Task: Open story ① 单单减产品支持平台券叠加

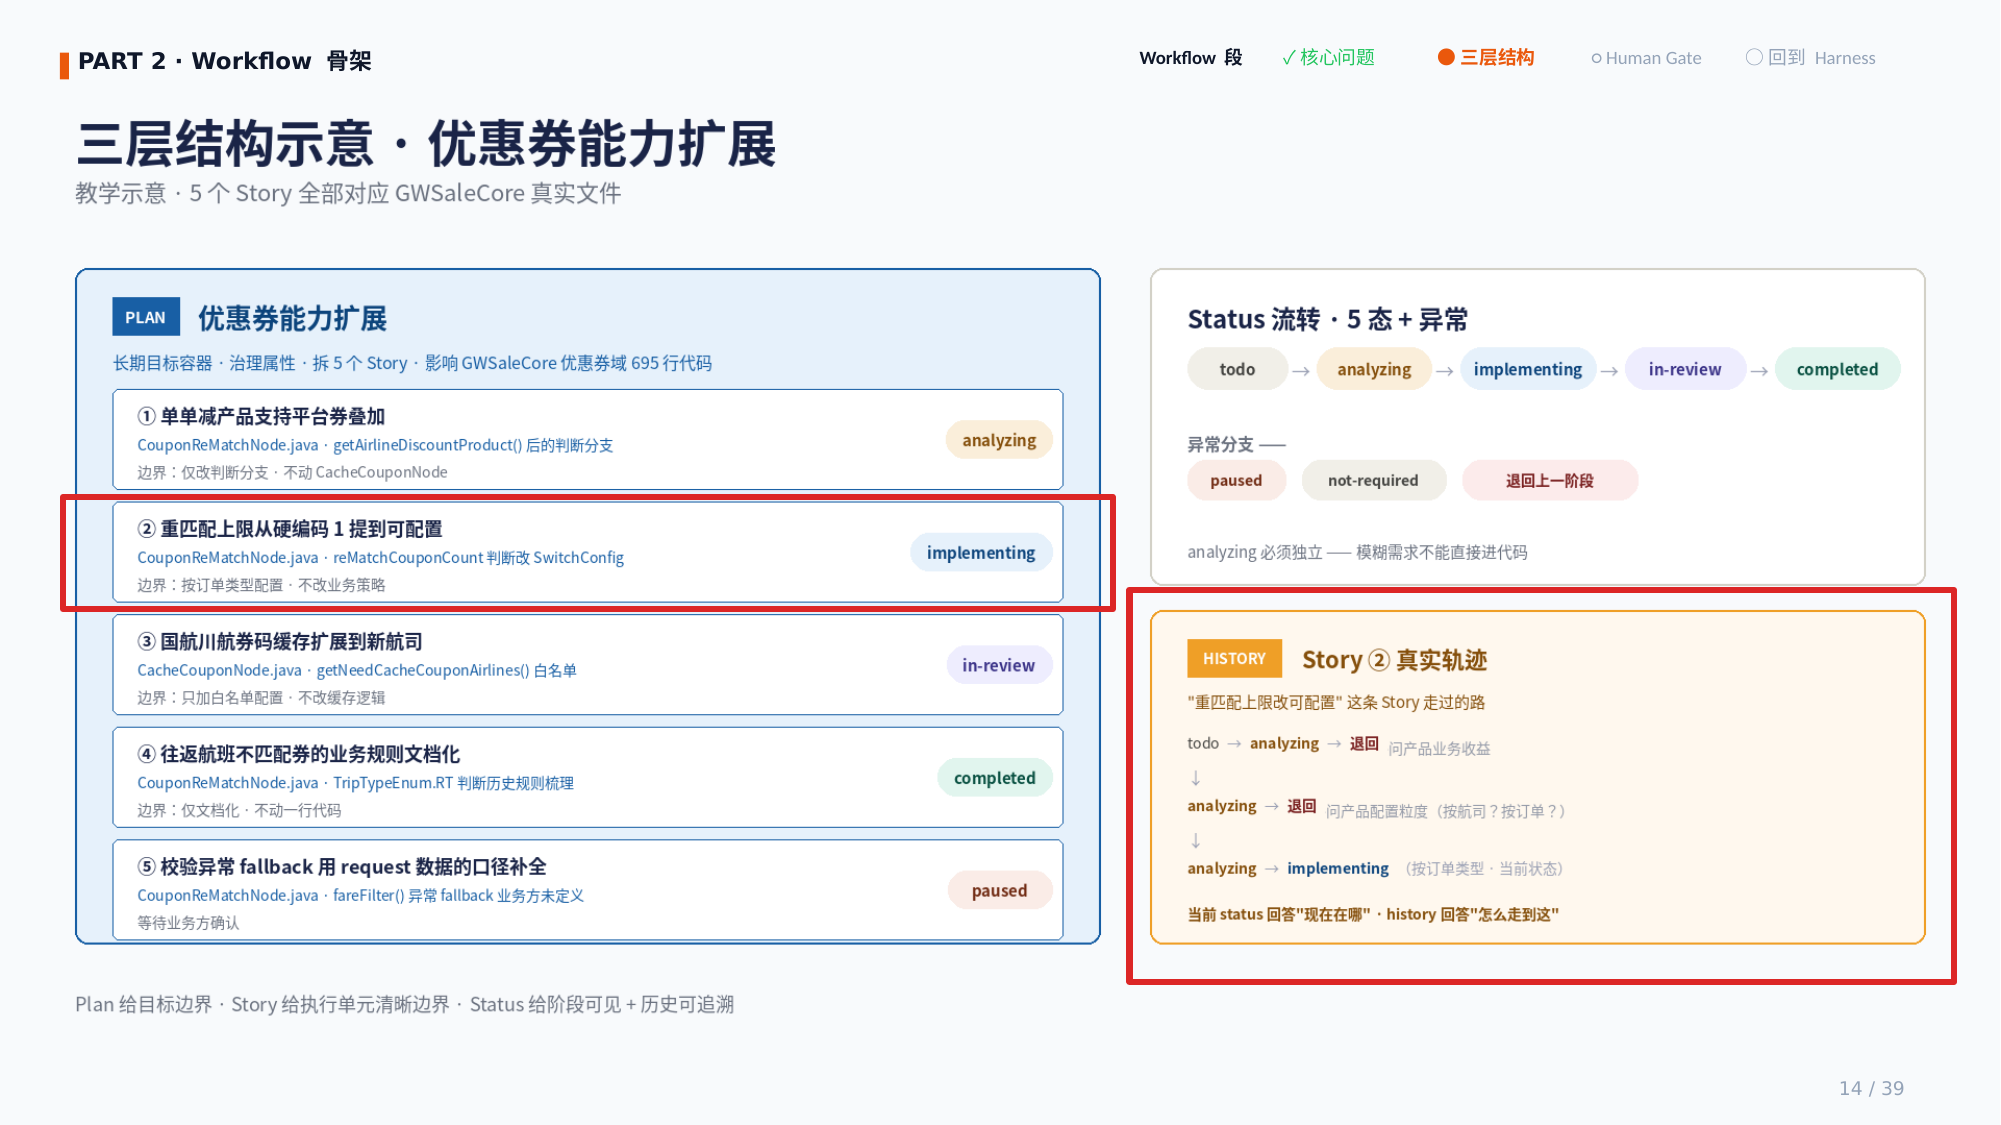Action: pyautogui.click(x=588, y=440)
